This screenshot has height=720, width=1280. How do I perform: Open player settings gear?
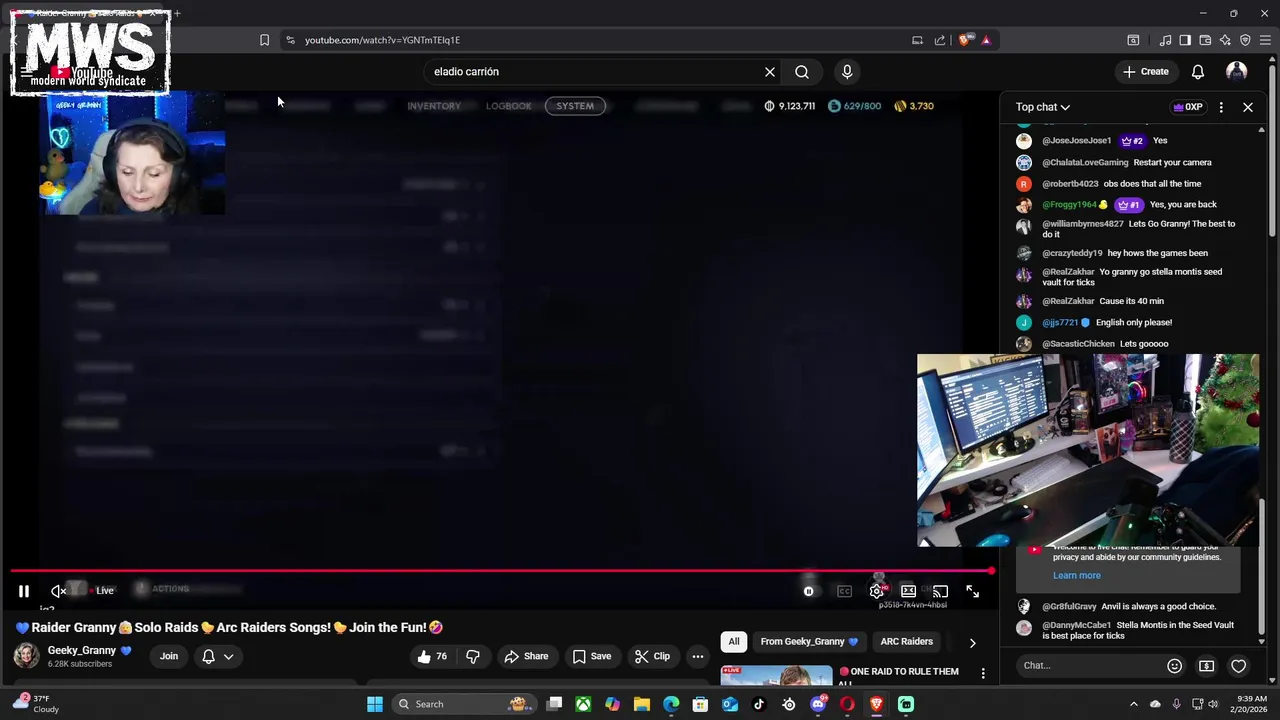tap(877, 591)
